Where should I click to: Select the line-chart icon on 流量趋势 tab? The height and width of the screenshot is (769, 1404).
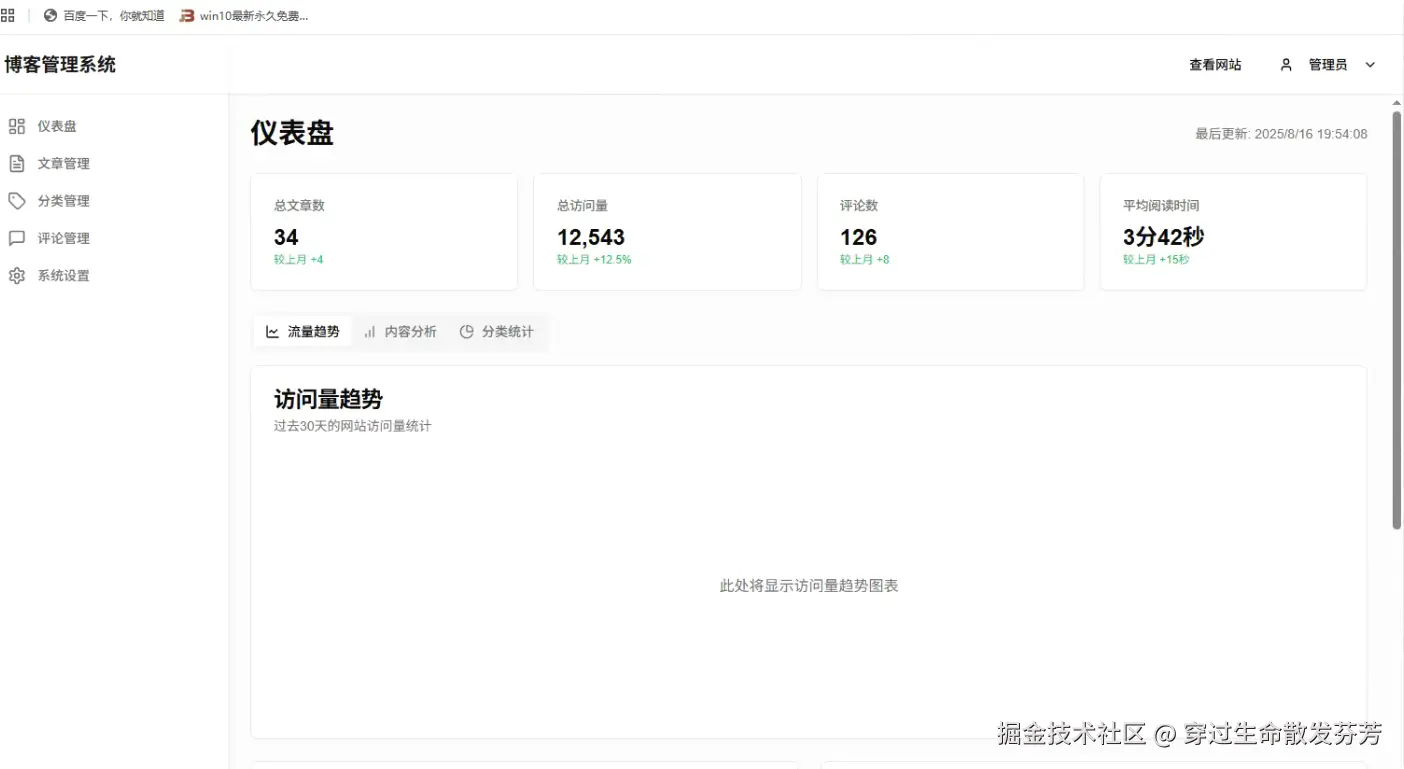pyautogui.click(x=271, y=330)
